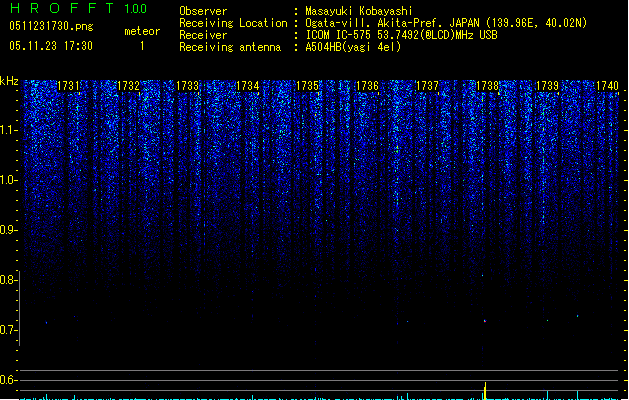This screenshot has height=400, width=629.
Task: Click the yellow signal peak spike at bottom
Action: pyautogui.click(x=485, y=391)
